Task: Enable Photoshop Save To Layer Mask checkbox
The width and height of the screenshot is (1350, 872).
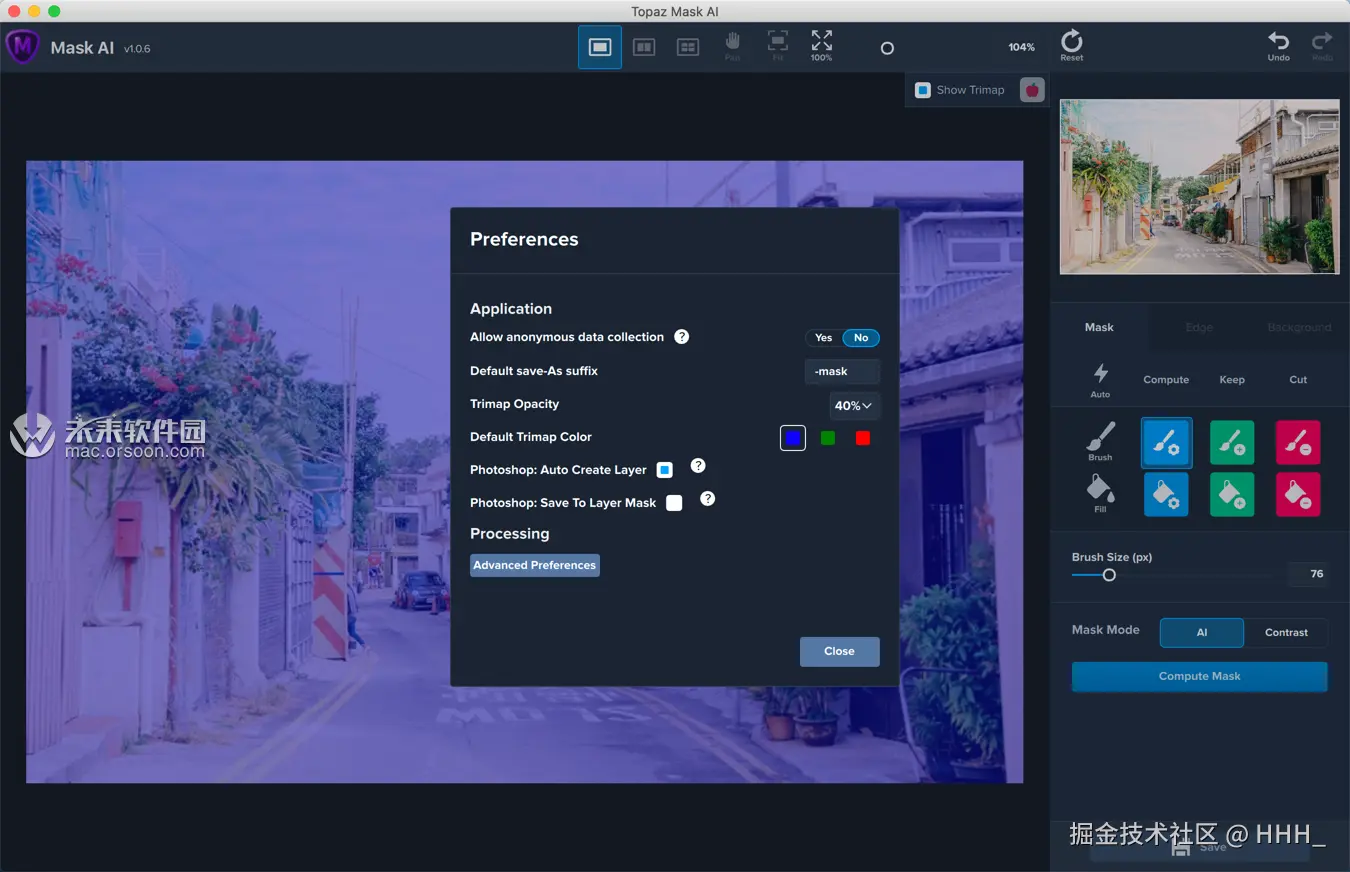Action: tap(674, 503)
